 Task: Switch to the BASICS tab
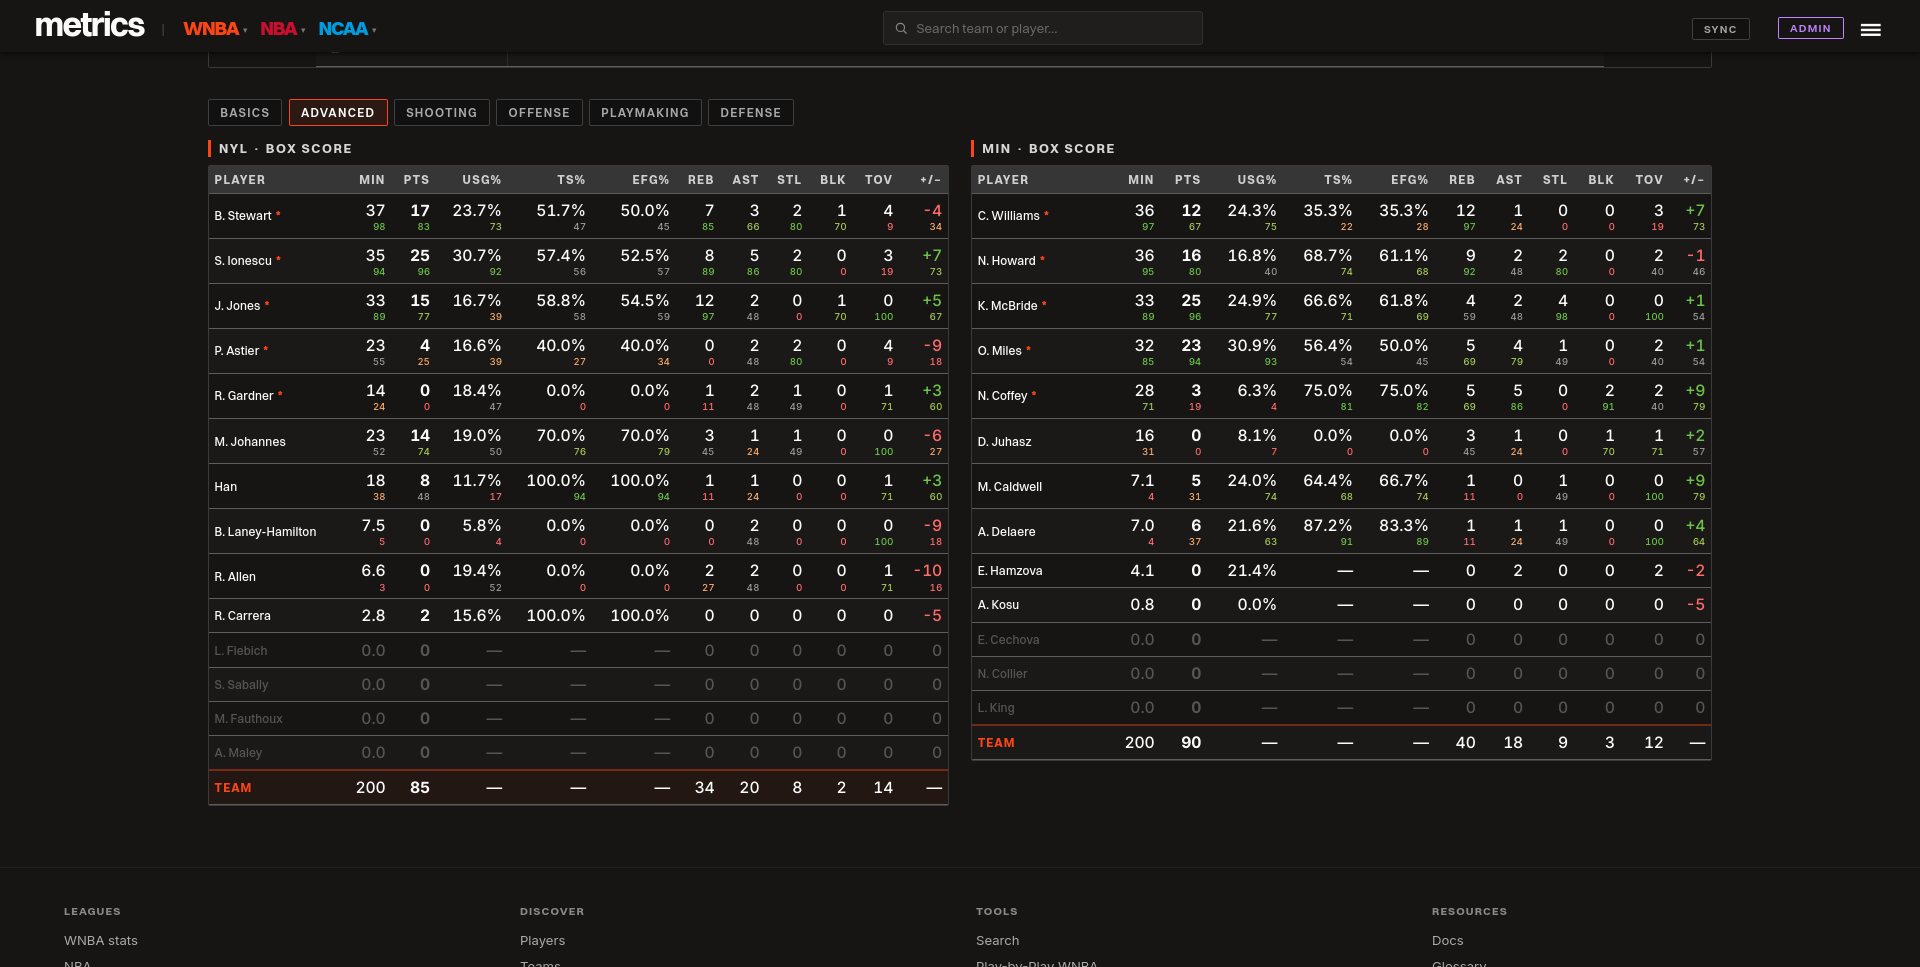click(x=245, y=113)
